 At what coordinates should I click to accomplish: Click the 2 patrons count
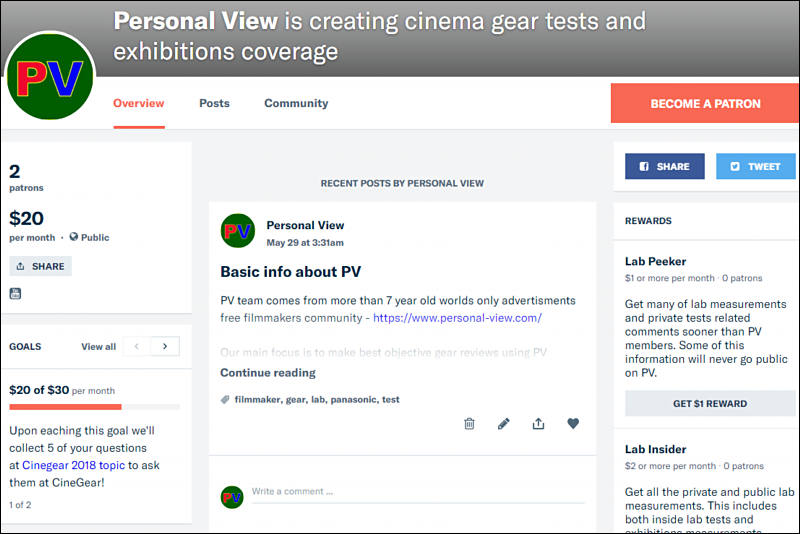[x=26, y=177]
